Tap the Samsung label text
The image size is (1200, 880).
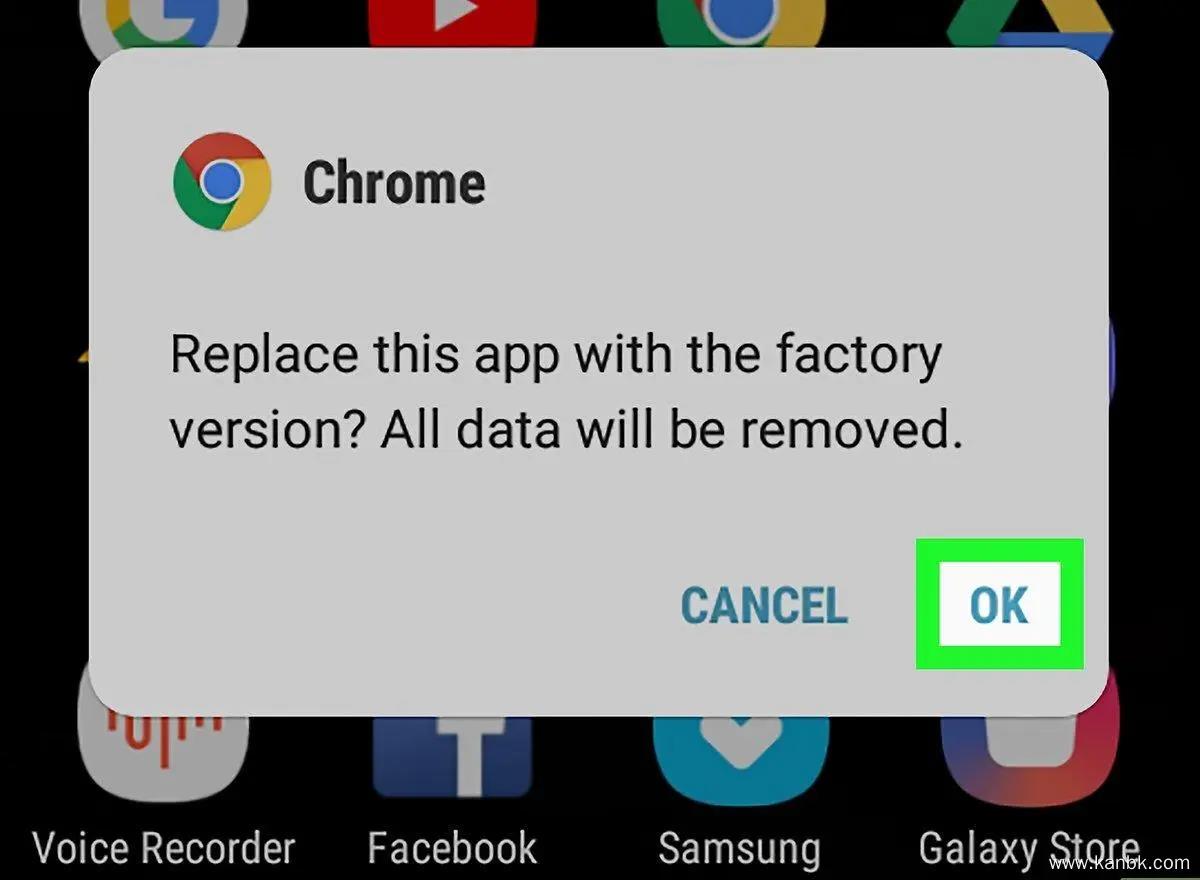pos(739,848)
